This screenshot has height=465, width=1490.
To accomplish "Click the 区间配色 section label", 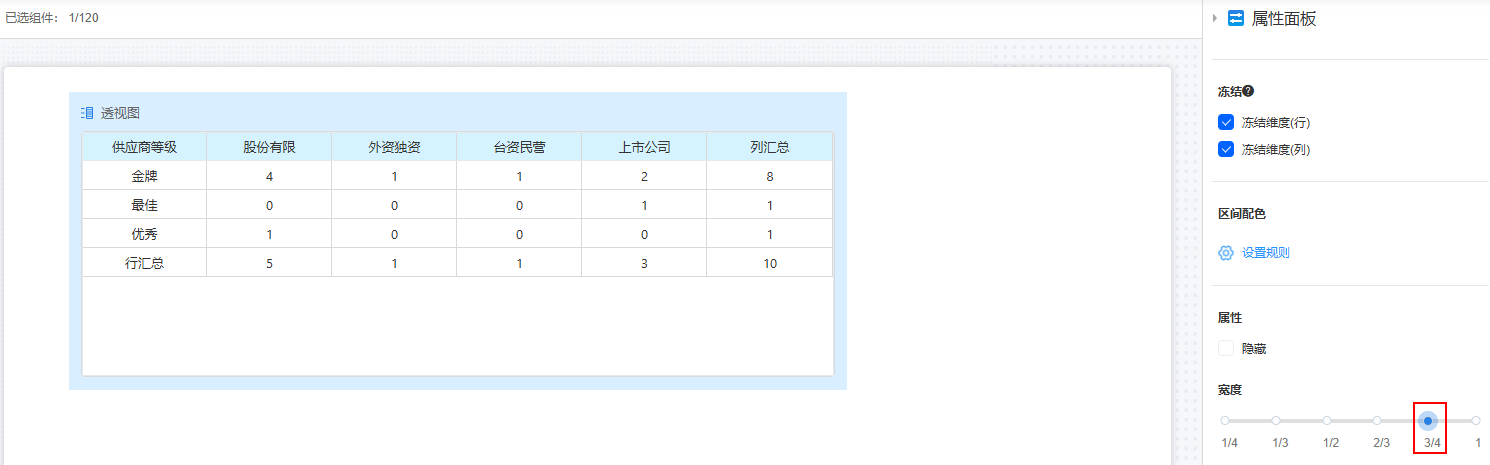I will (1242, 214).
